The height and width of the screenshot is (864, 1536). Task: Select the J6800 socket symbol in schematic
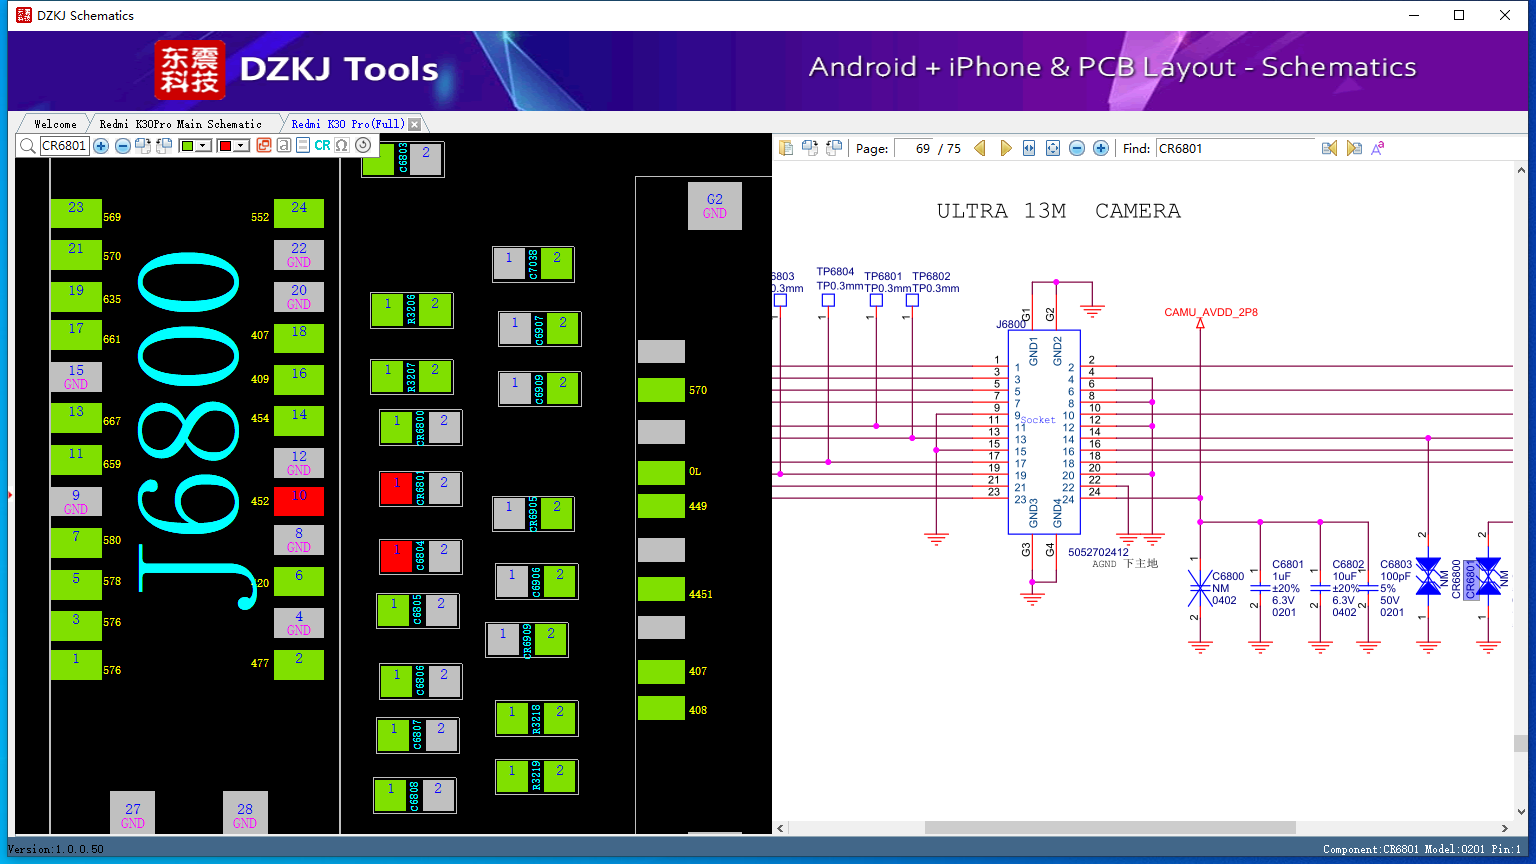click(1044, 432)
